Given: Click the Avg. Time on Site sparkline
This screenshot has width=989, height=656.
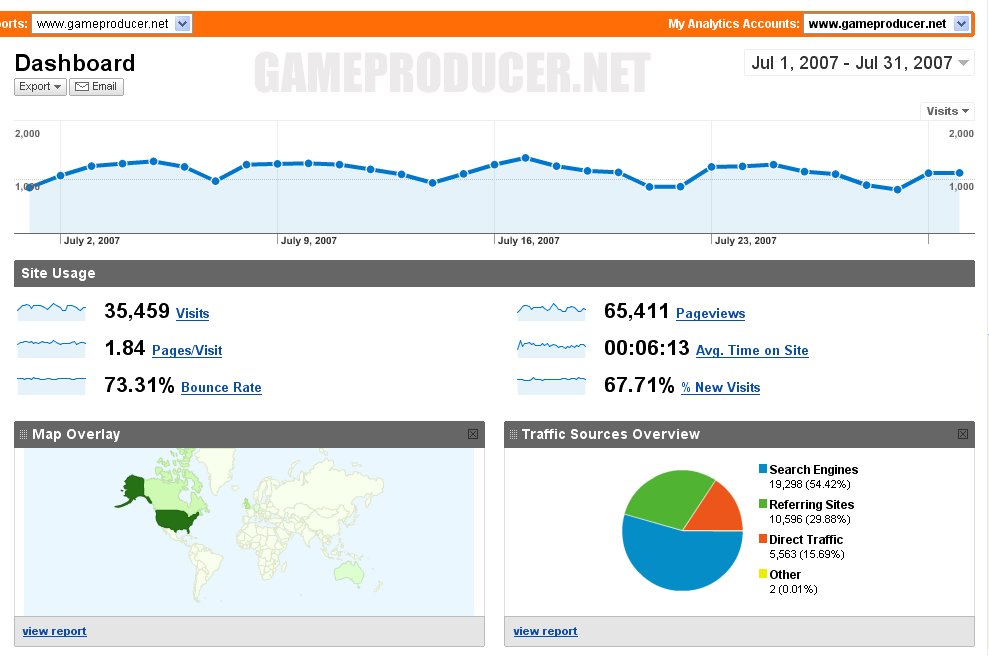Looking at the screenshot, I should click(551, 348).
